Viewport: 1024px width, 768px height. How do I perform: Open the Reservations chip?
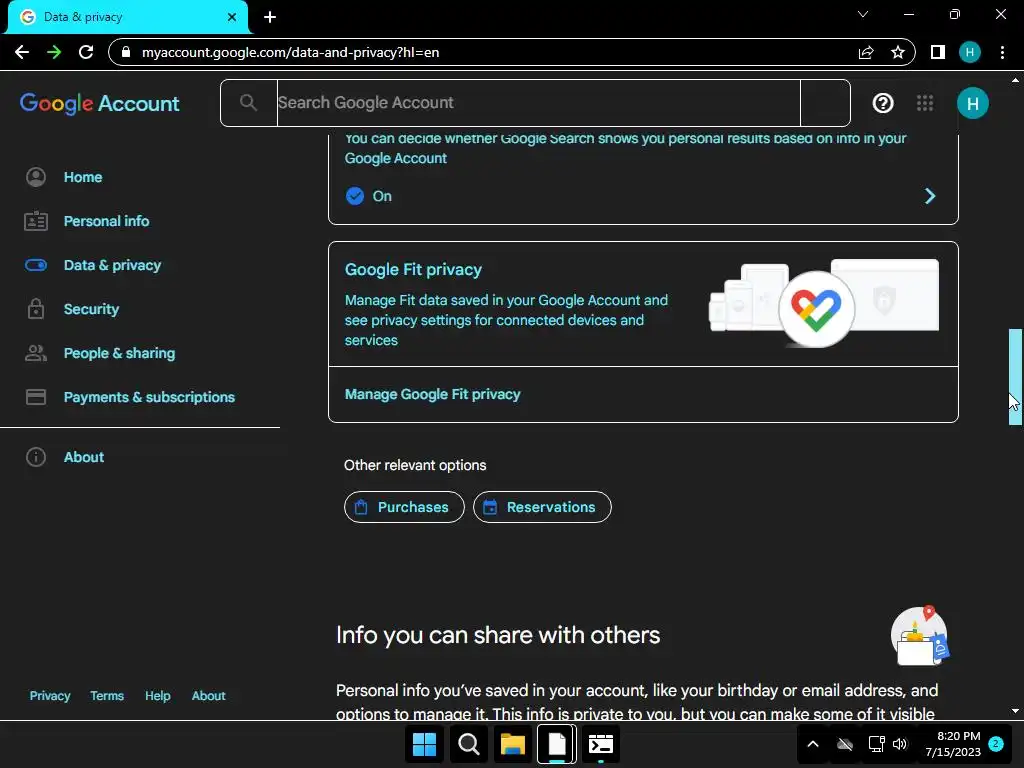coord(542,507)
